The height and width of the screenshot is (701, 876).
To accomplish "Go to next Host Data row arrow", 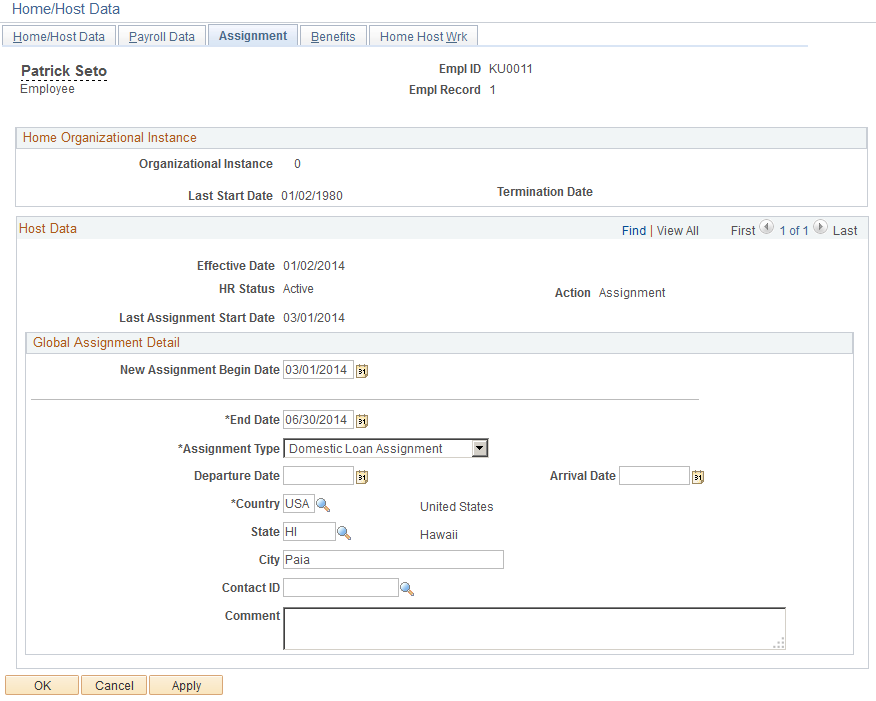I will click(820, 227).
